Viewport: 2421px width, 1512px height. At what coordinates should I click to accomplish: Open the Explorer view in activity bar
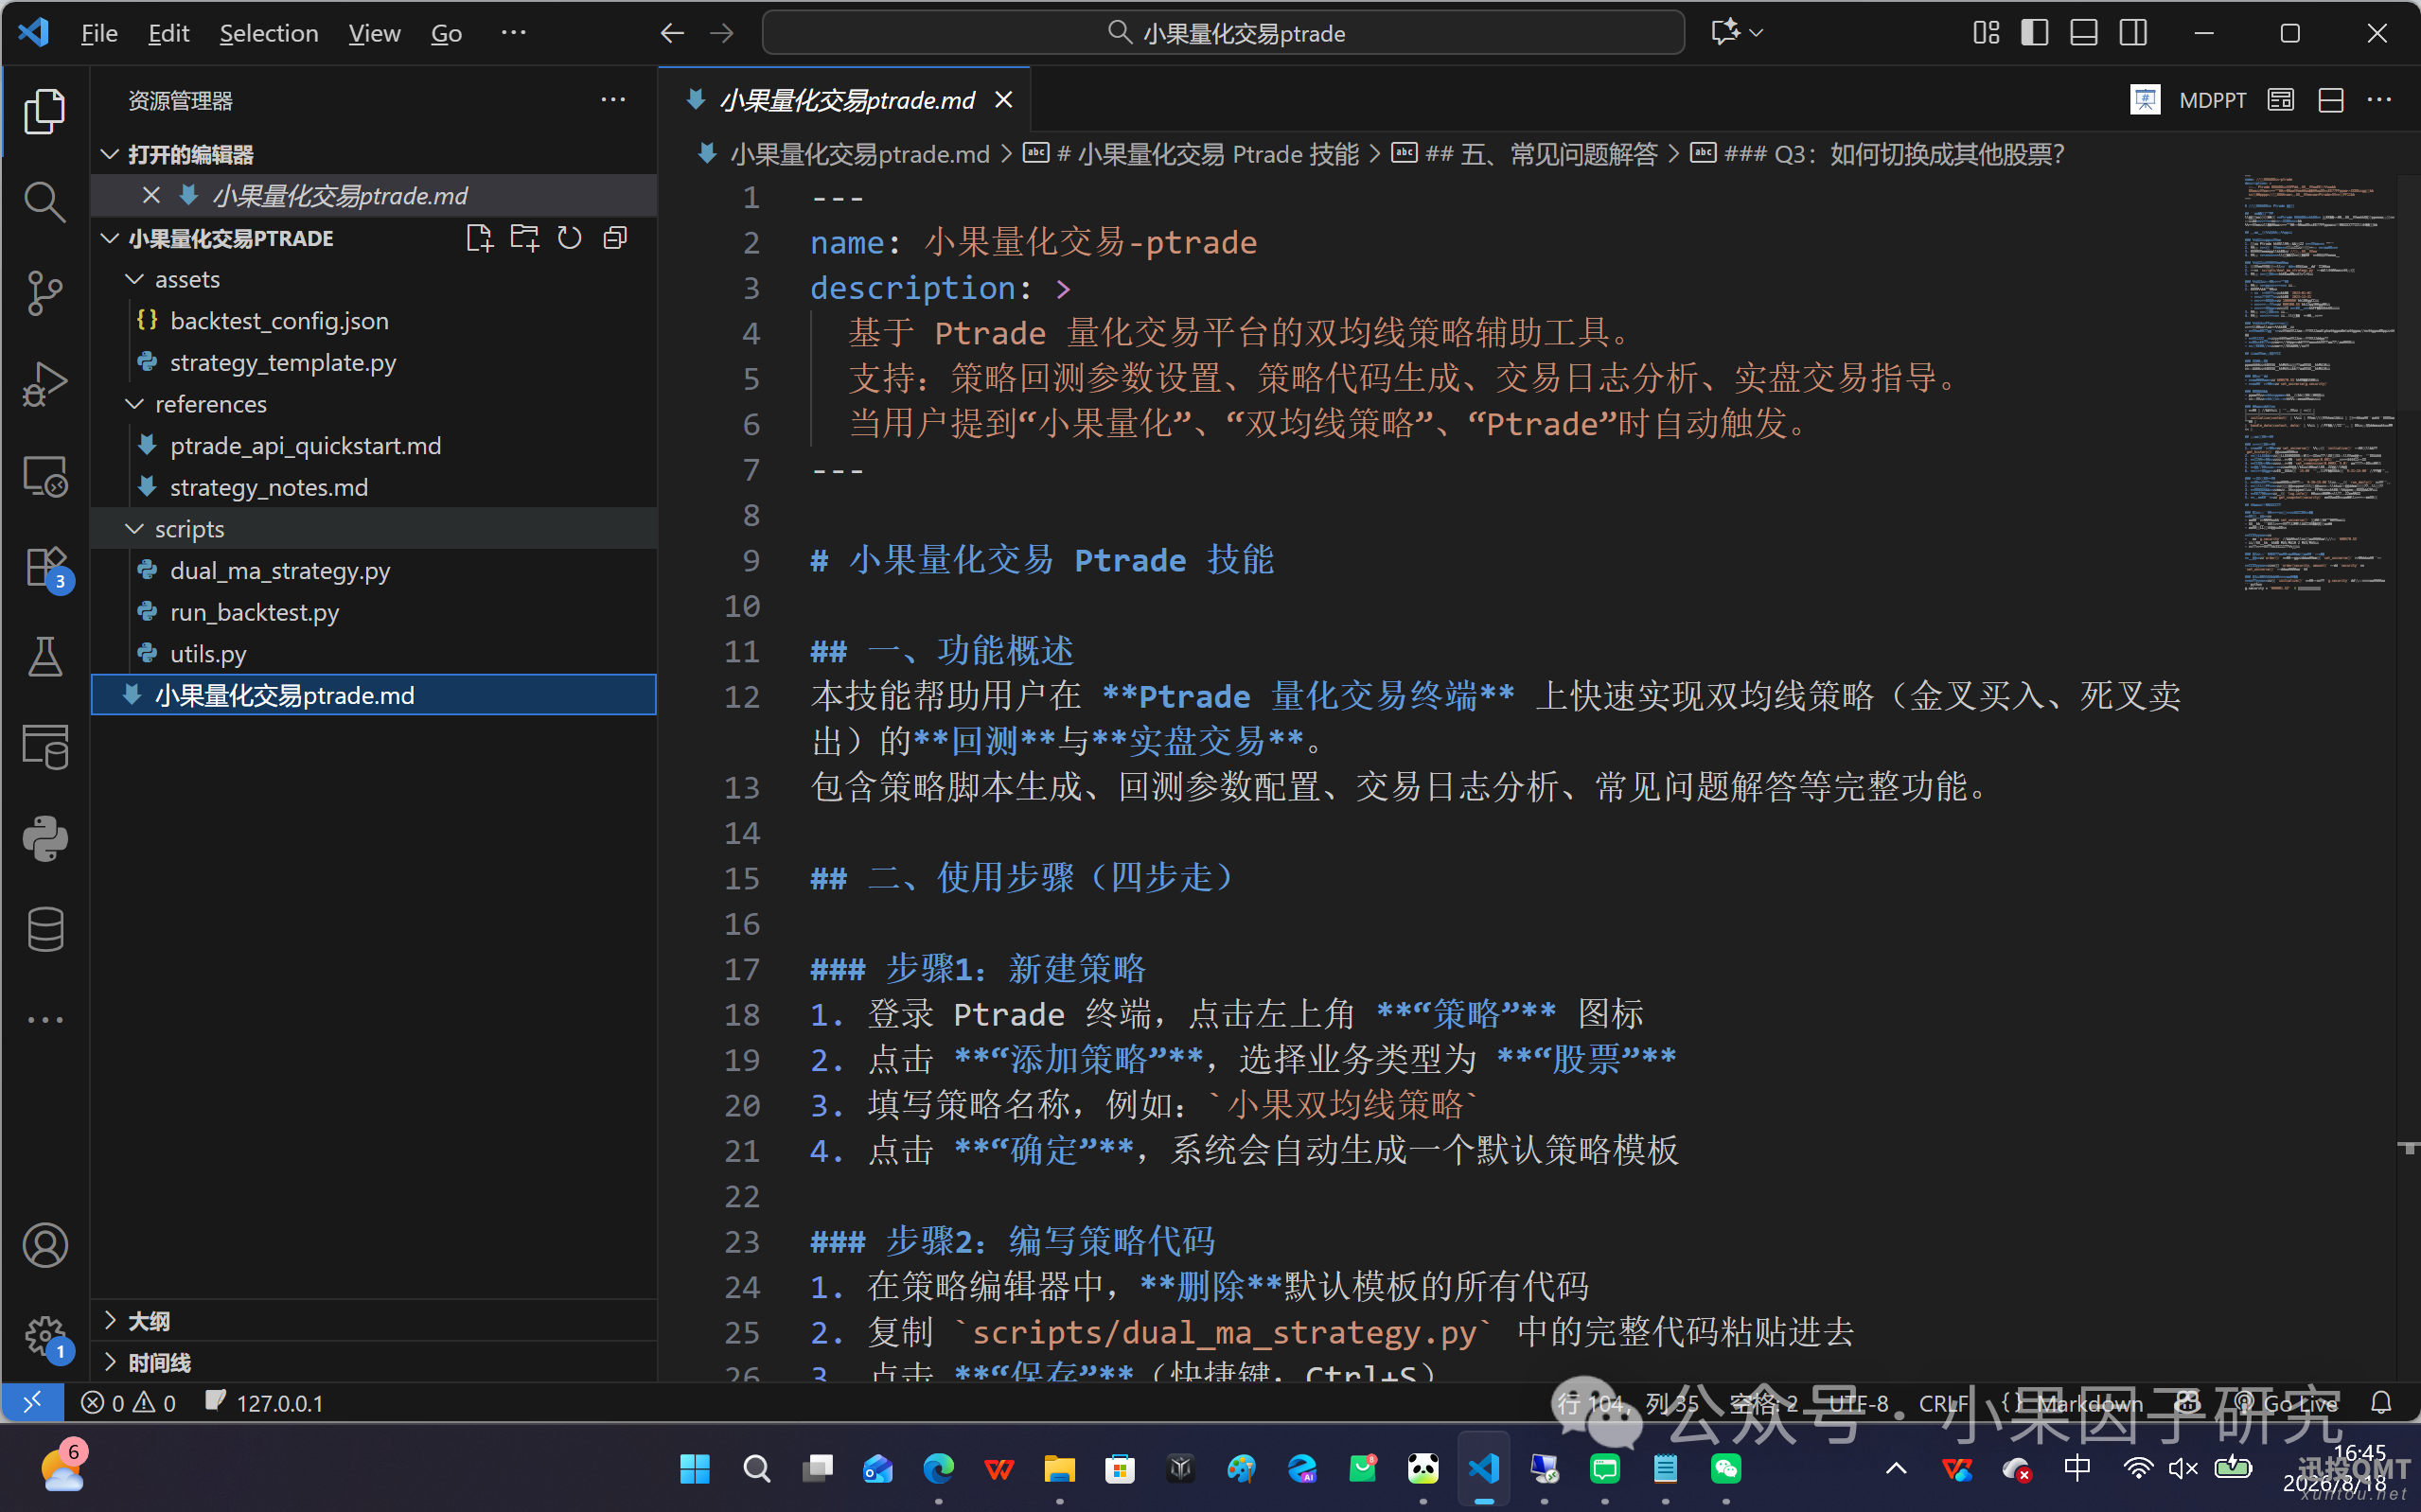tap(45, 111)
